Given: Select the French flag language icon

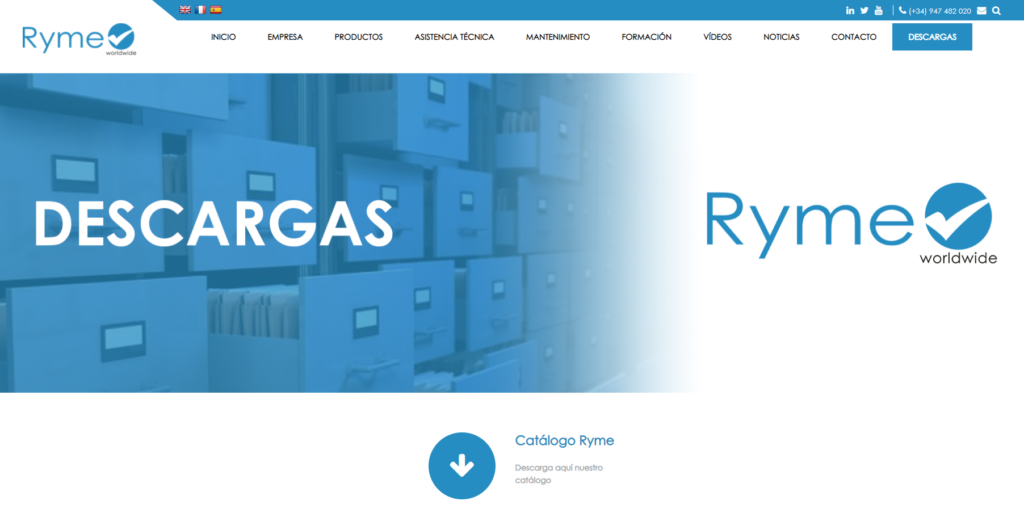Looking at the screenshot, I should click(200, 9).
